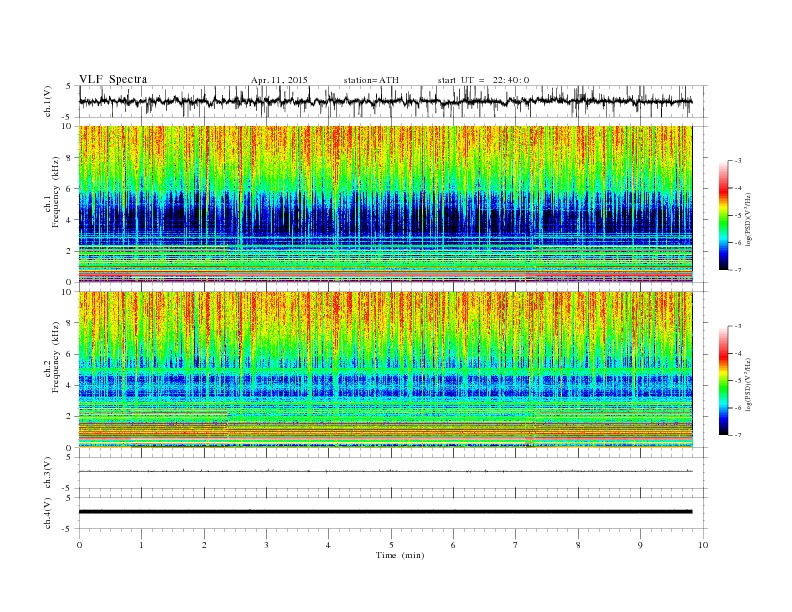Click time axis tick label "5"
This screenshot has width=792, height=612.
pos(391,545)
